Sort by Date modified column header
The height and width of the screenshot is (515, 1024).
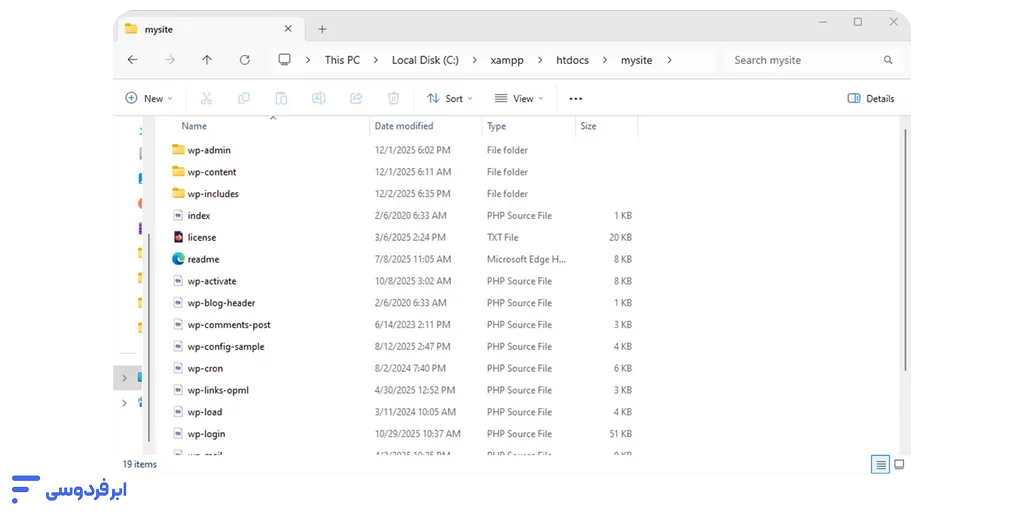click(404, 126)
